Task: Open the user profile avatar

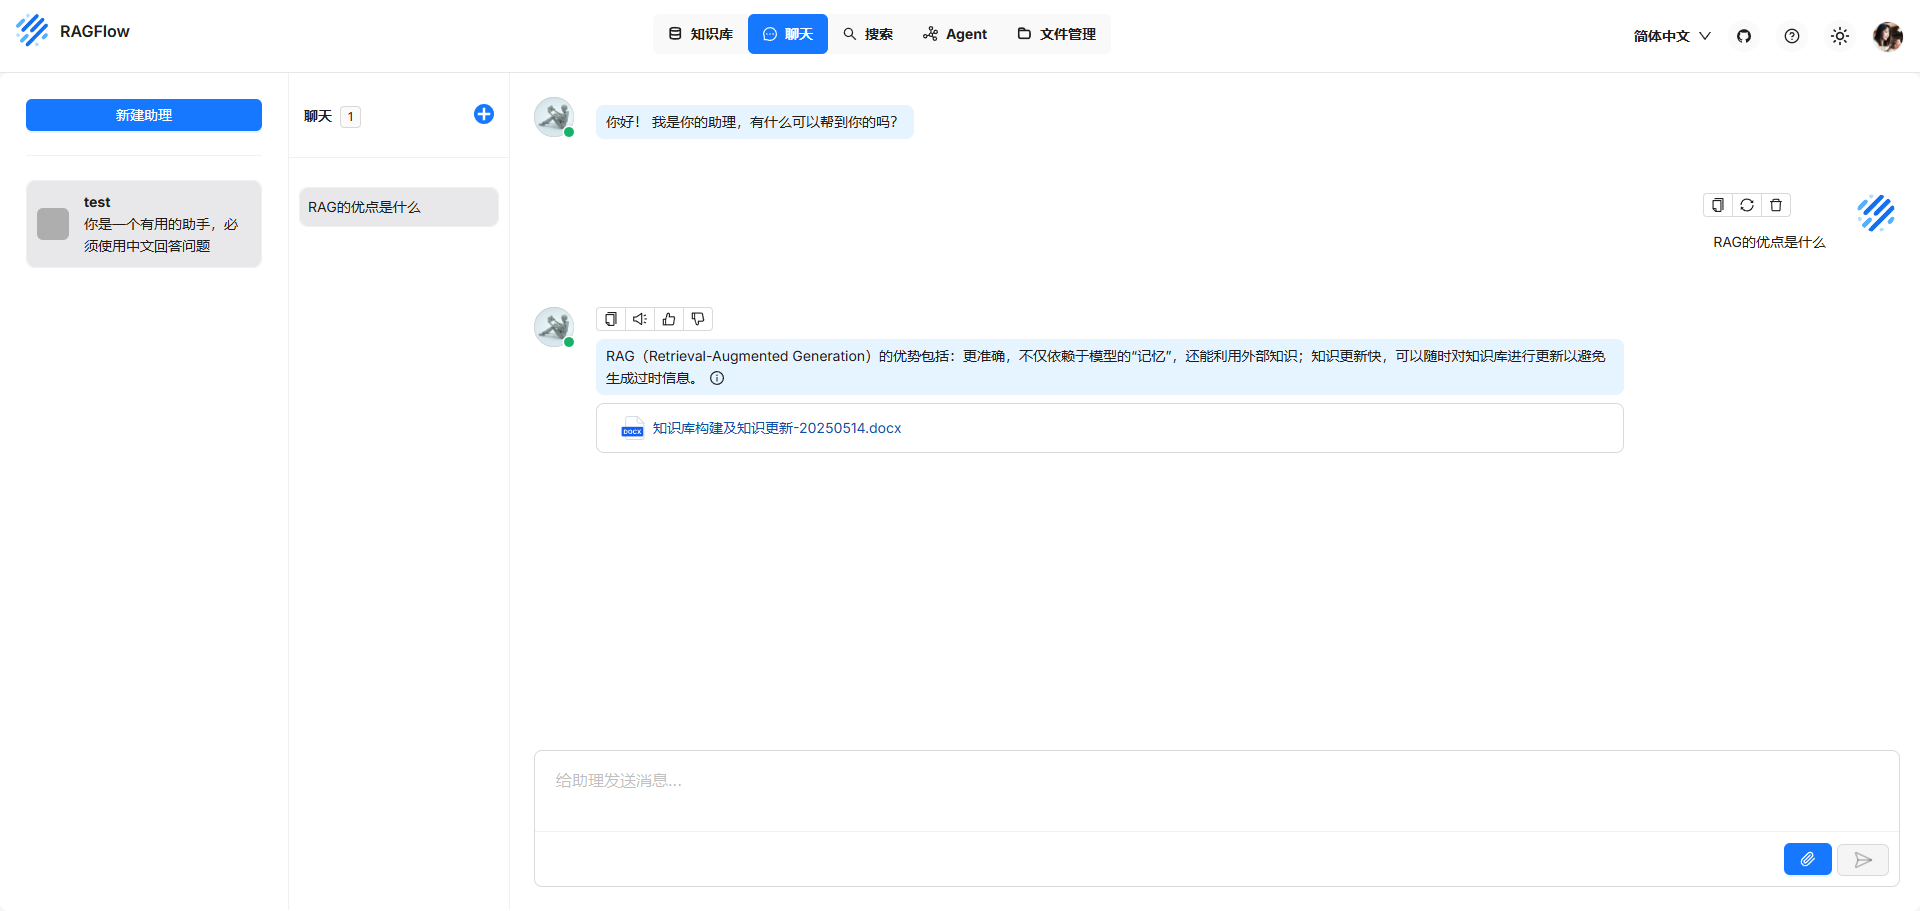Action: (x=1888, y=36)
